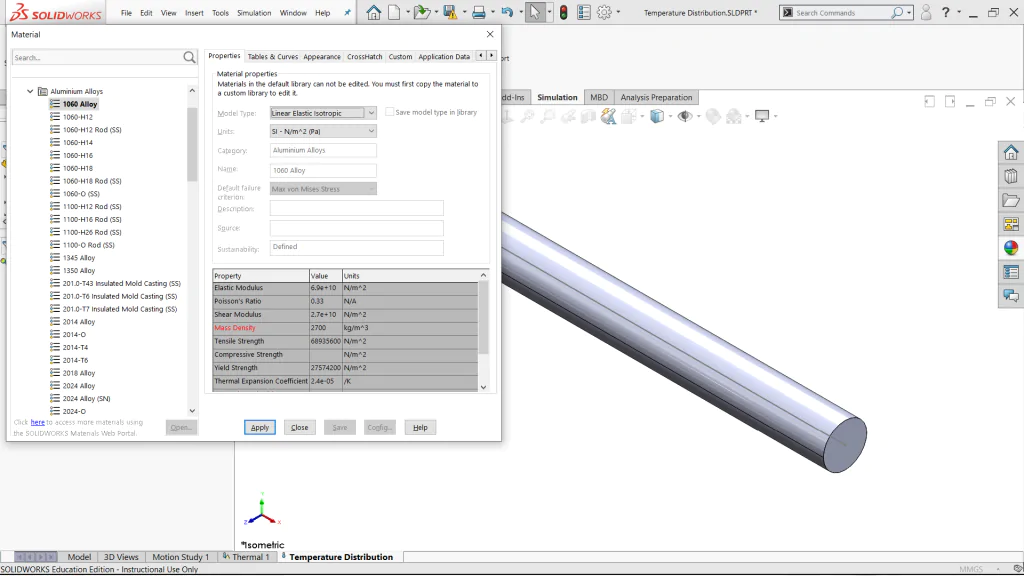Print the document with the printer icon

pos(479,12)
